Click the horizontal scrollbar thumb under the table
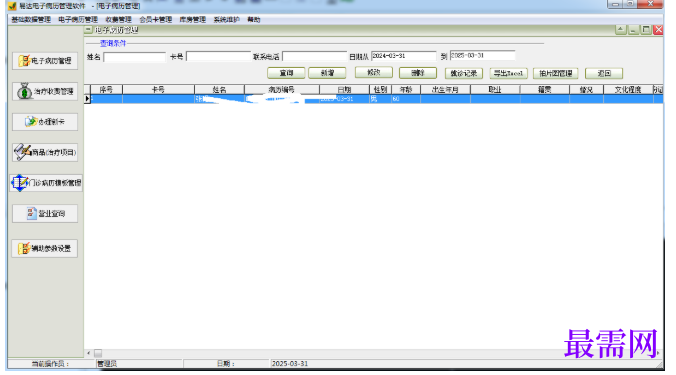 tap(98, 353)
